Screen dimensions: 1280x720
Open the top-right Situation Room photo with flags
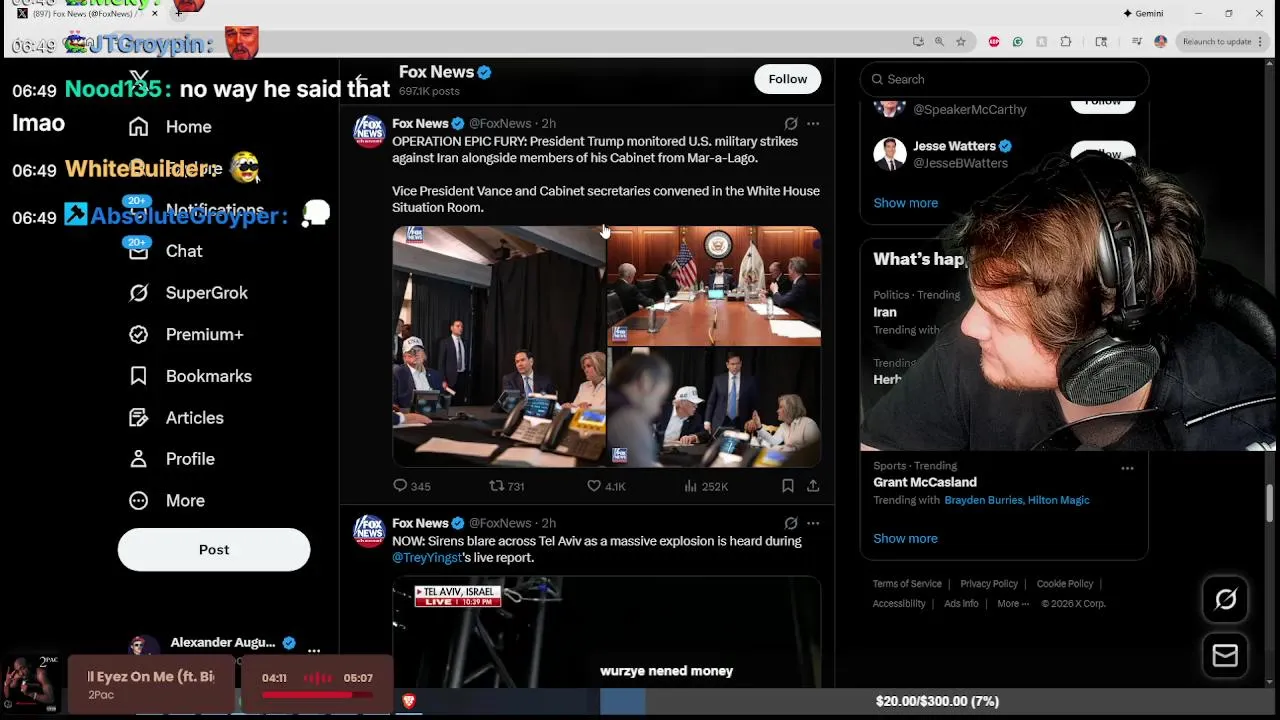pyautogui.click(x=714, y=285)
